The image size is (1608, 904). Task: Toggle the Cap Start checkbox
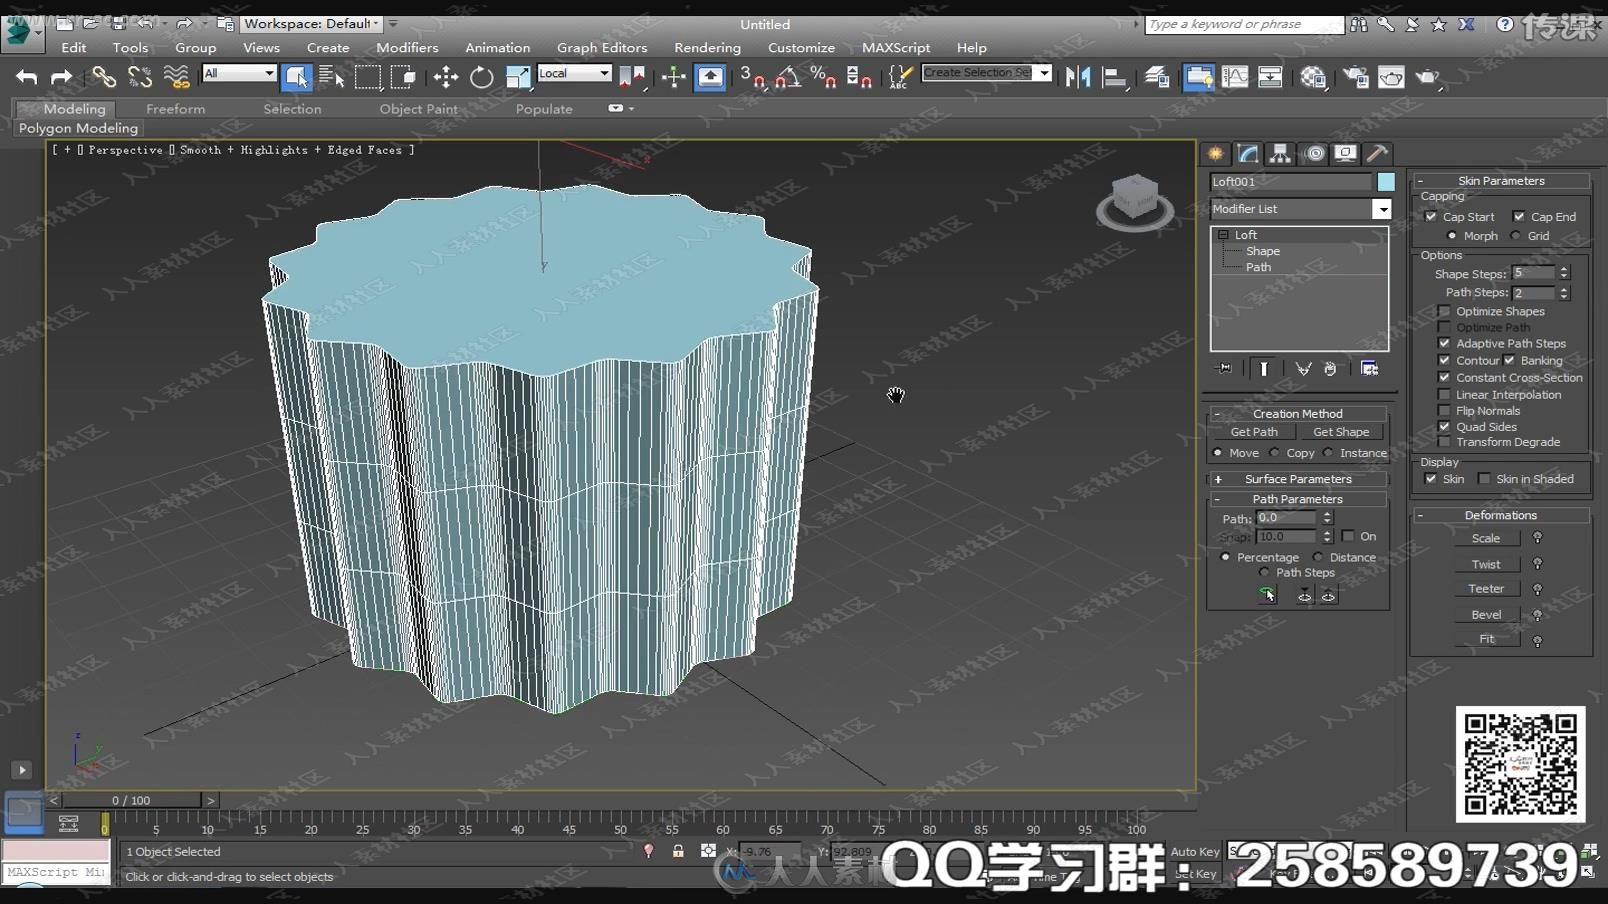tap(1431, 217)
